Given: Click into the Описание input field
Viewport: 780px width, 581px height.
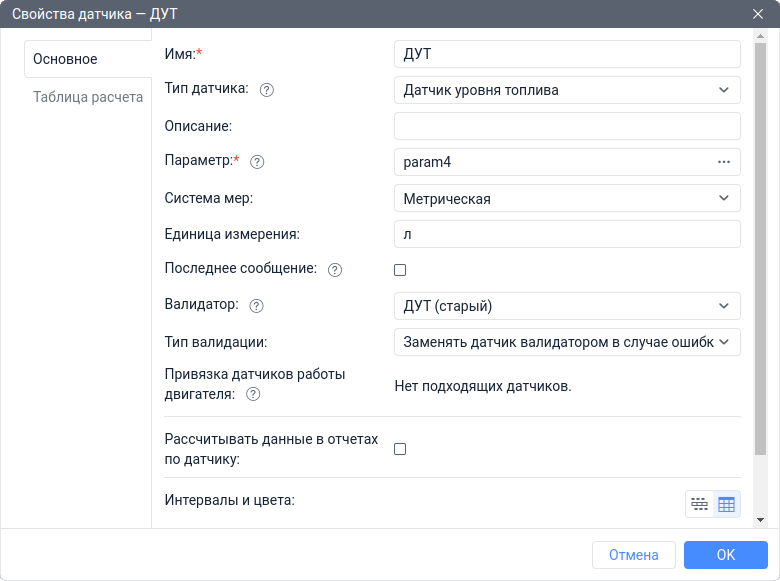Looking at the screenshot, I should 567,126.
